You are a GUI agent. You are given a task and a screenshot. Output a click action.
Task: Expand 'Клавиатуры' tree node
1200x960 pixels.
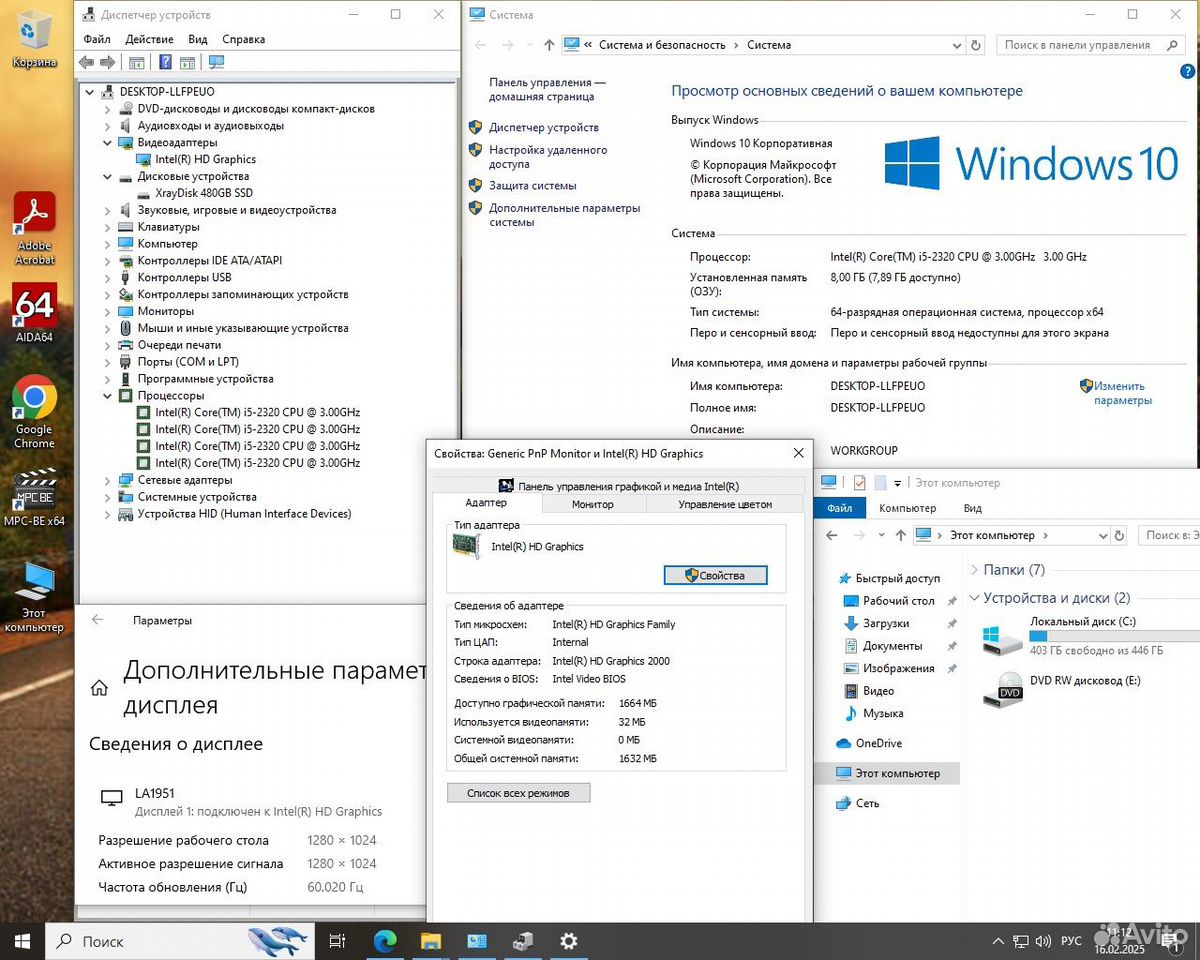click(x=107, y=227)
